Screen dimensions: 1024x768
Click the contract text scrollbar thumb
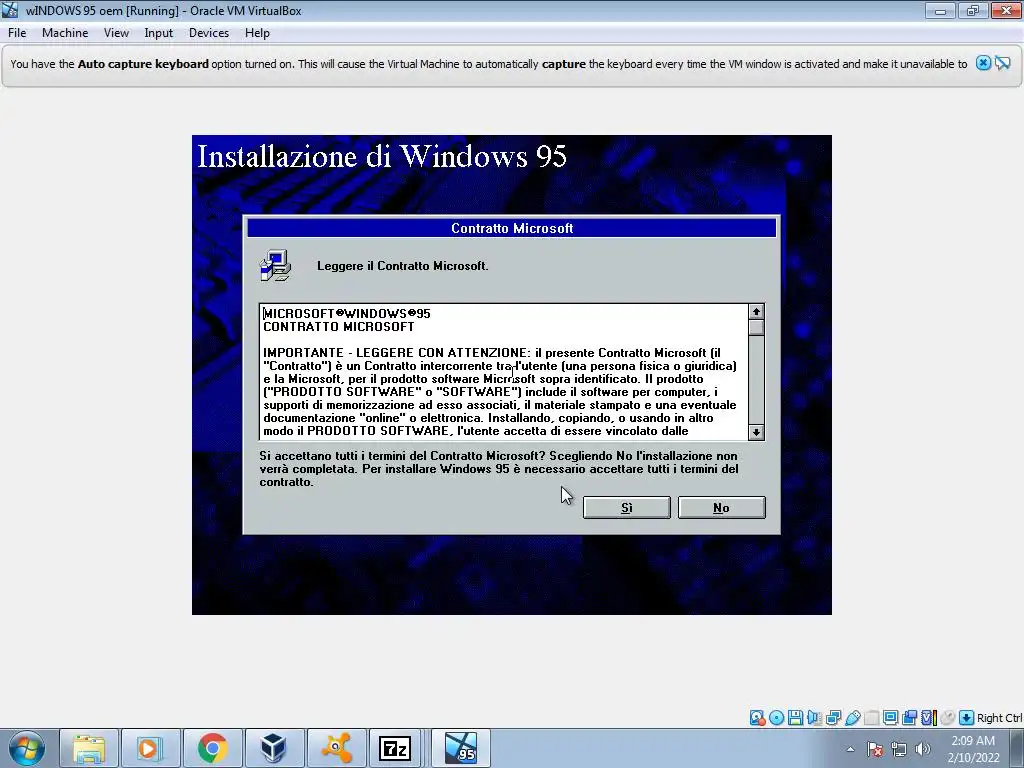pyautogui.click(x=756, y=327)
